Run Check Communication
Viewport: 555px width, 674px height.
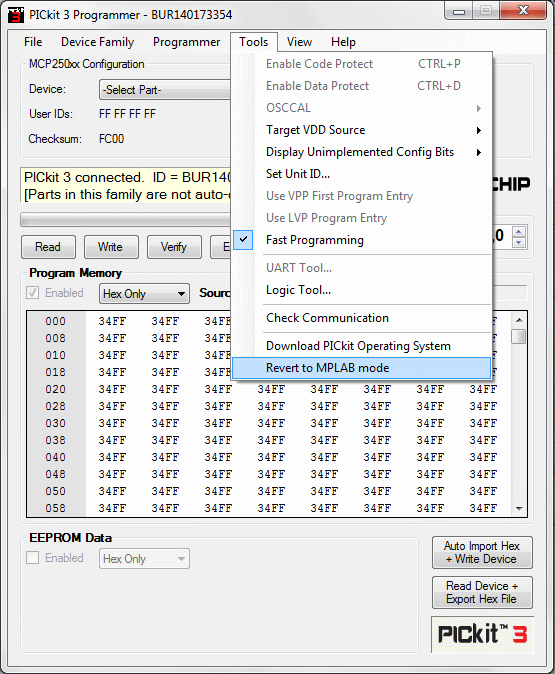pos(362,318)
